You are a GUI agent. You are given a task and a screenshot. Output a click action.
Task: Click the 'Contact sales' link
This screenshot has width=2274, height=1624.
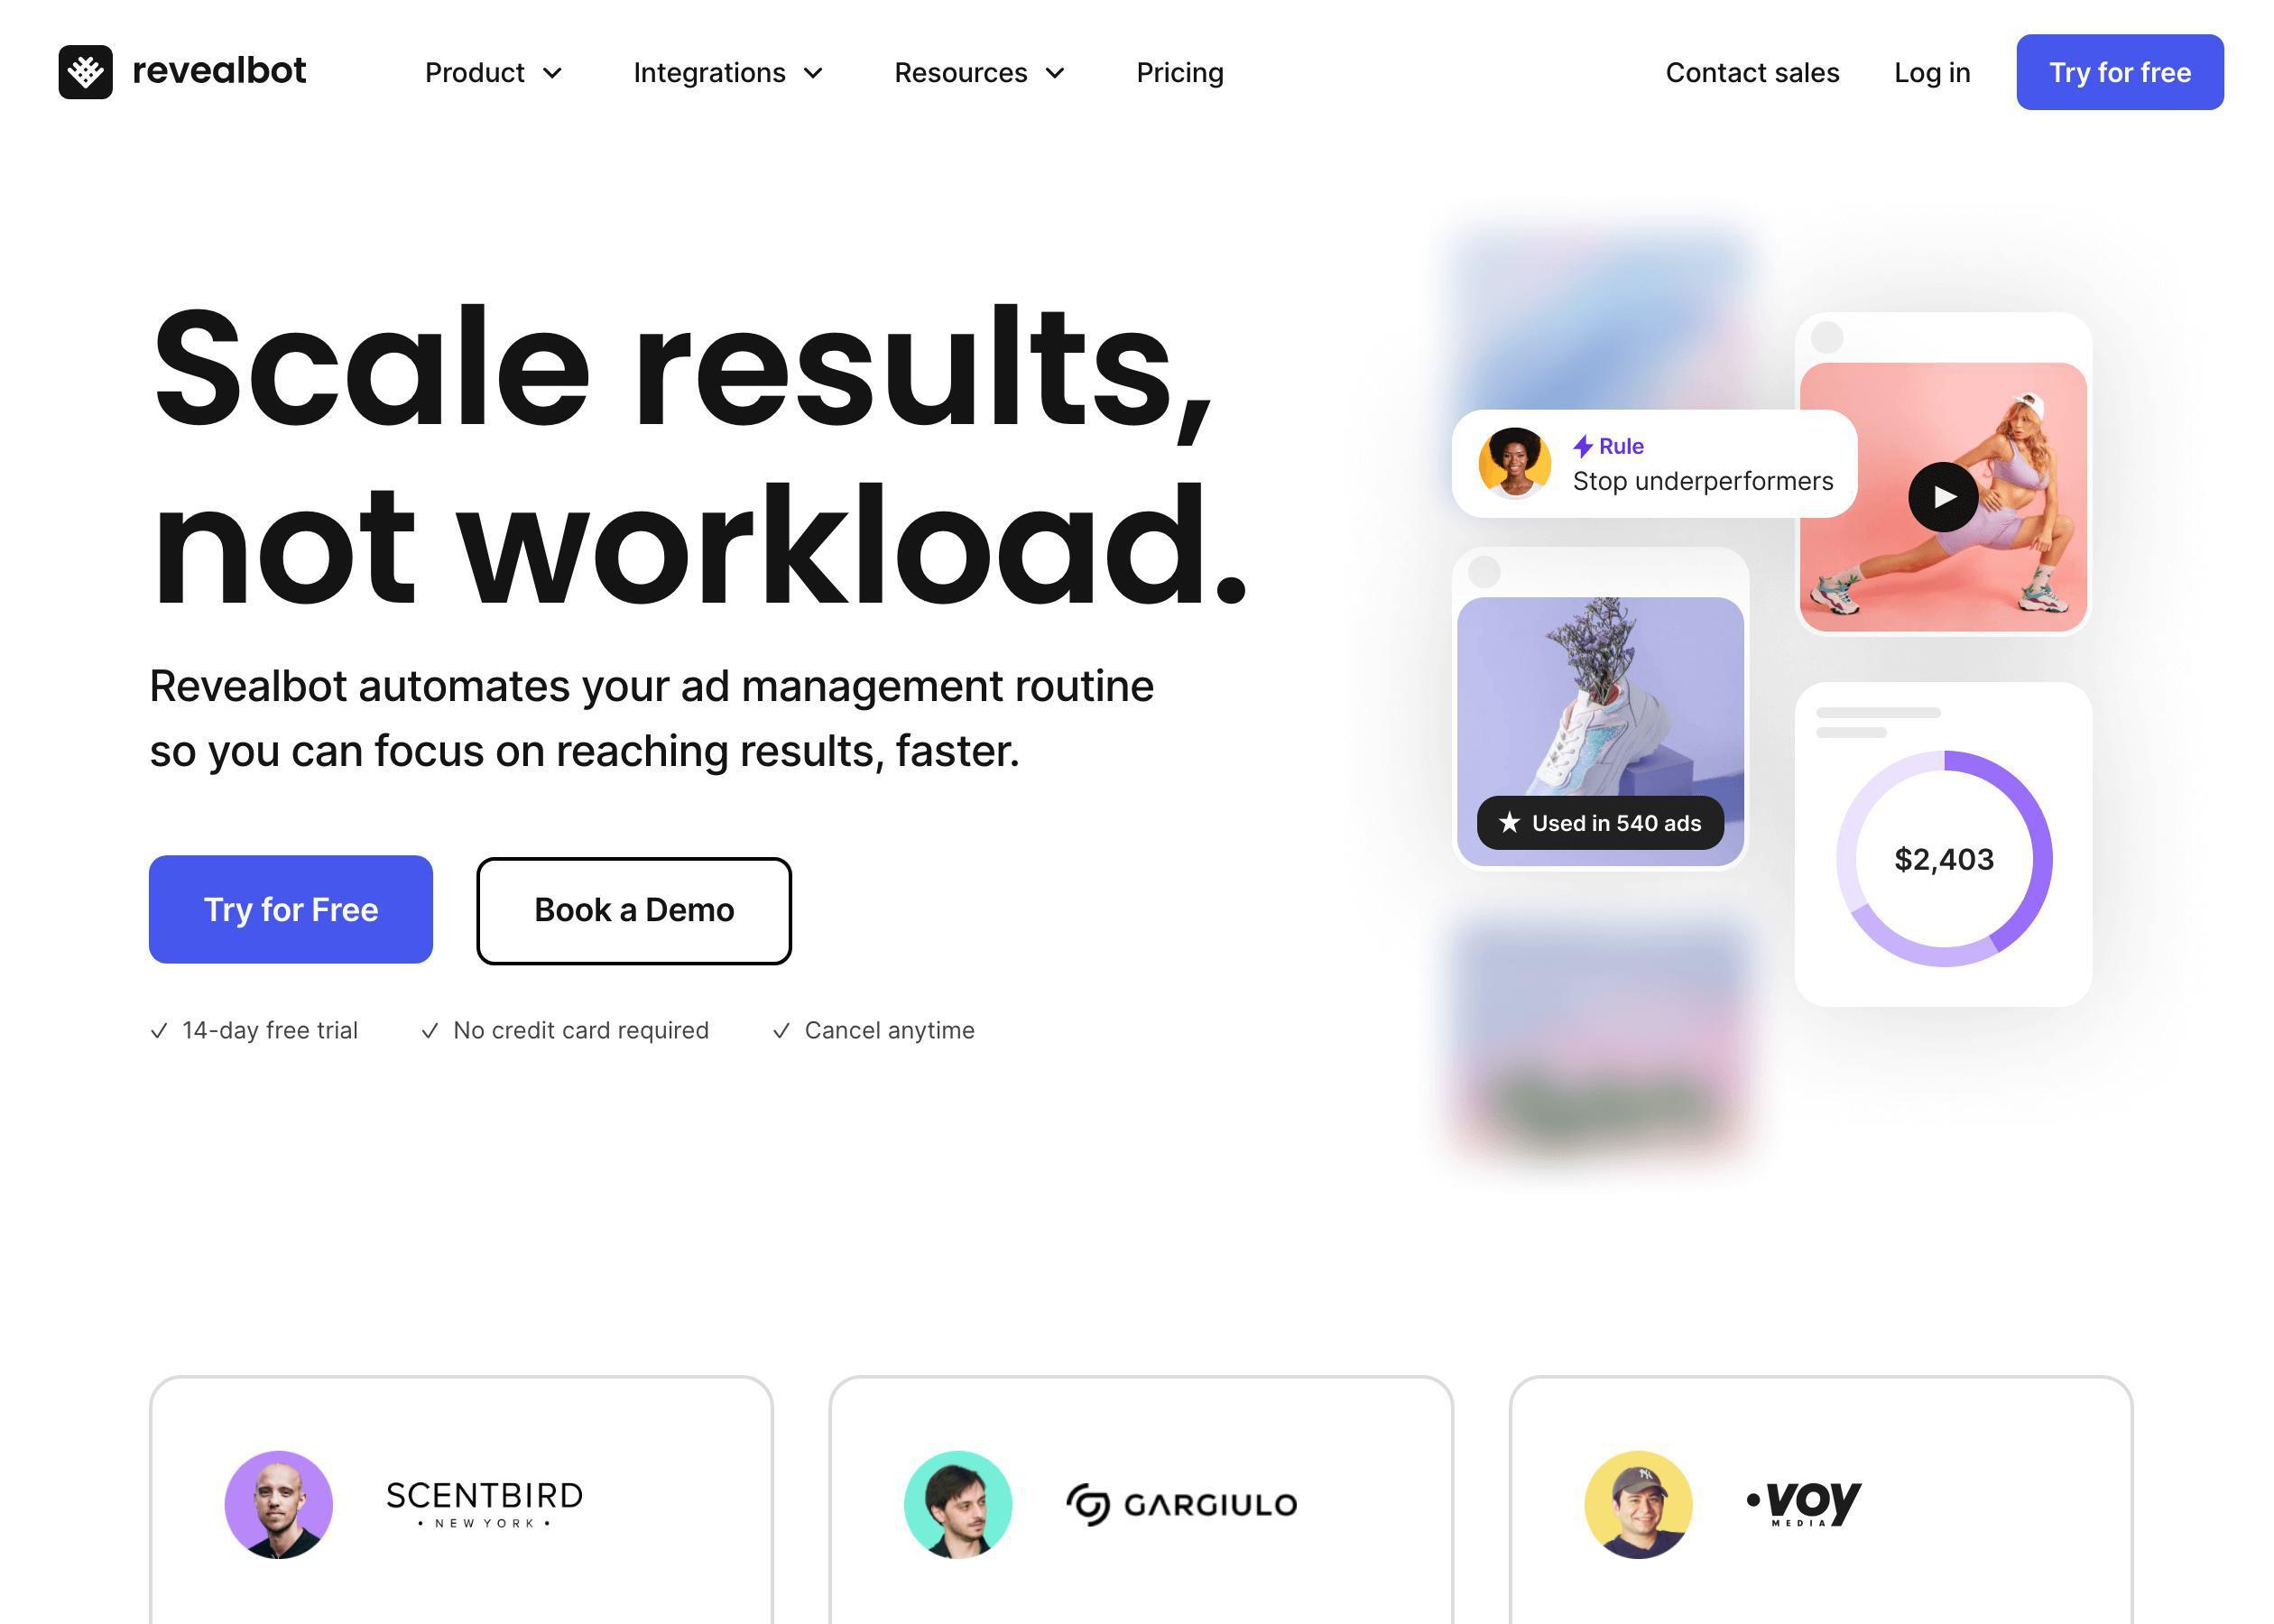(x=1752, y=72)
